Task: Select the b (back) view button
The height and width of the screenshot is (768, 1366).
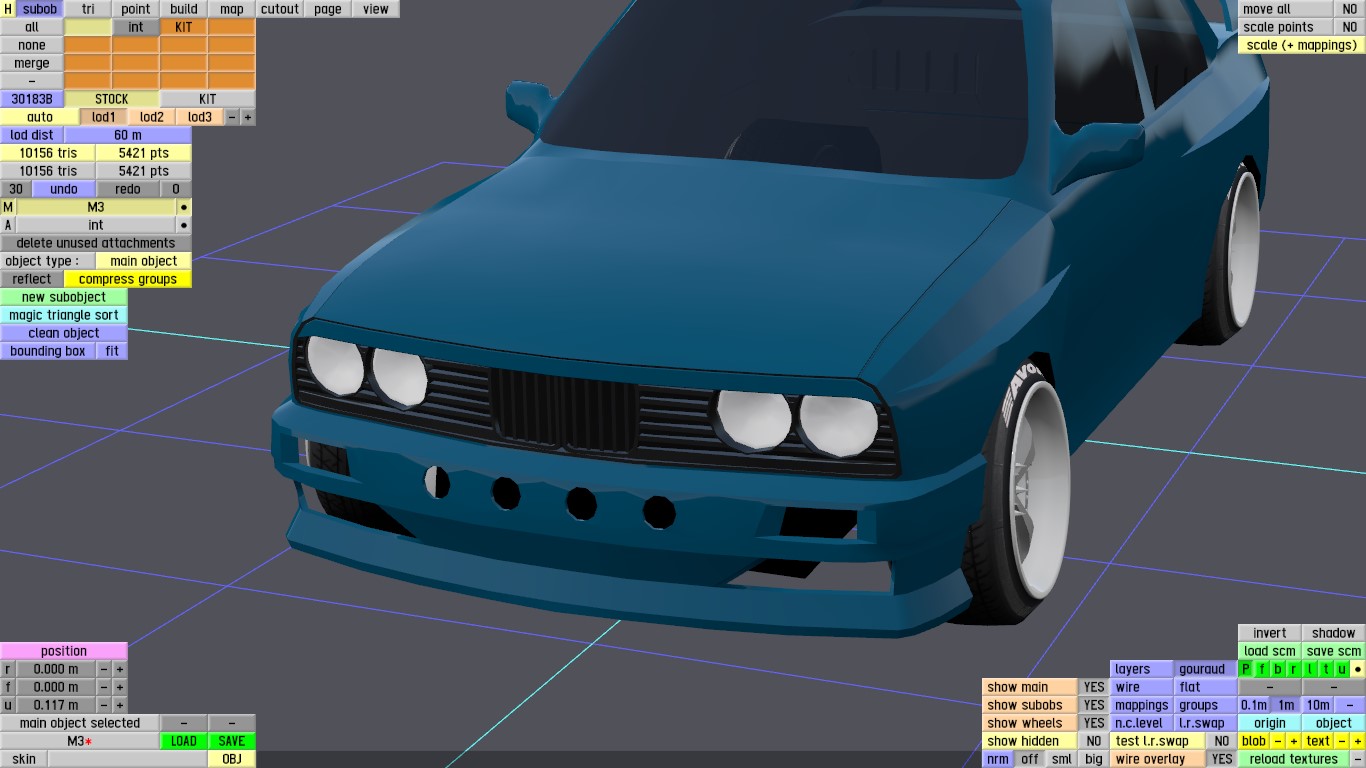Action: 1278,669
